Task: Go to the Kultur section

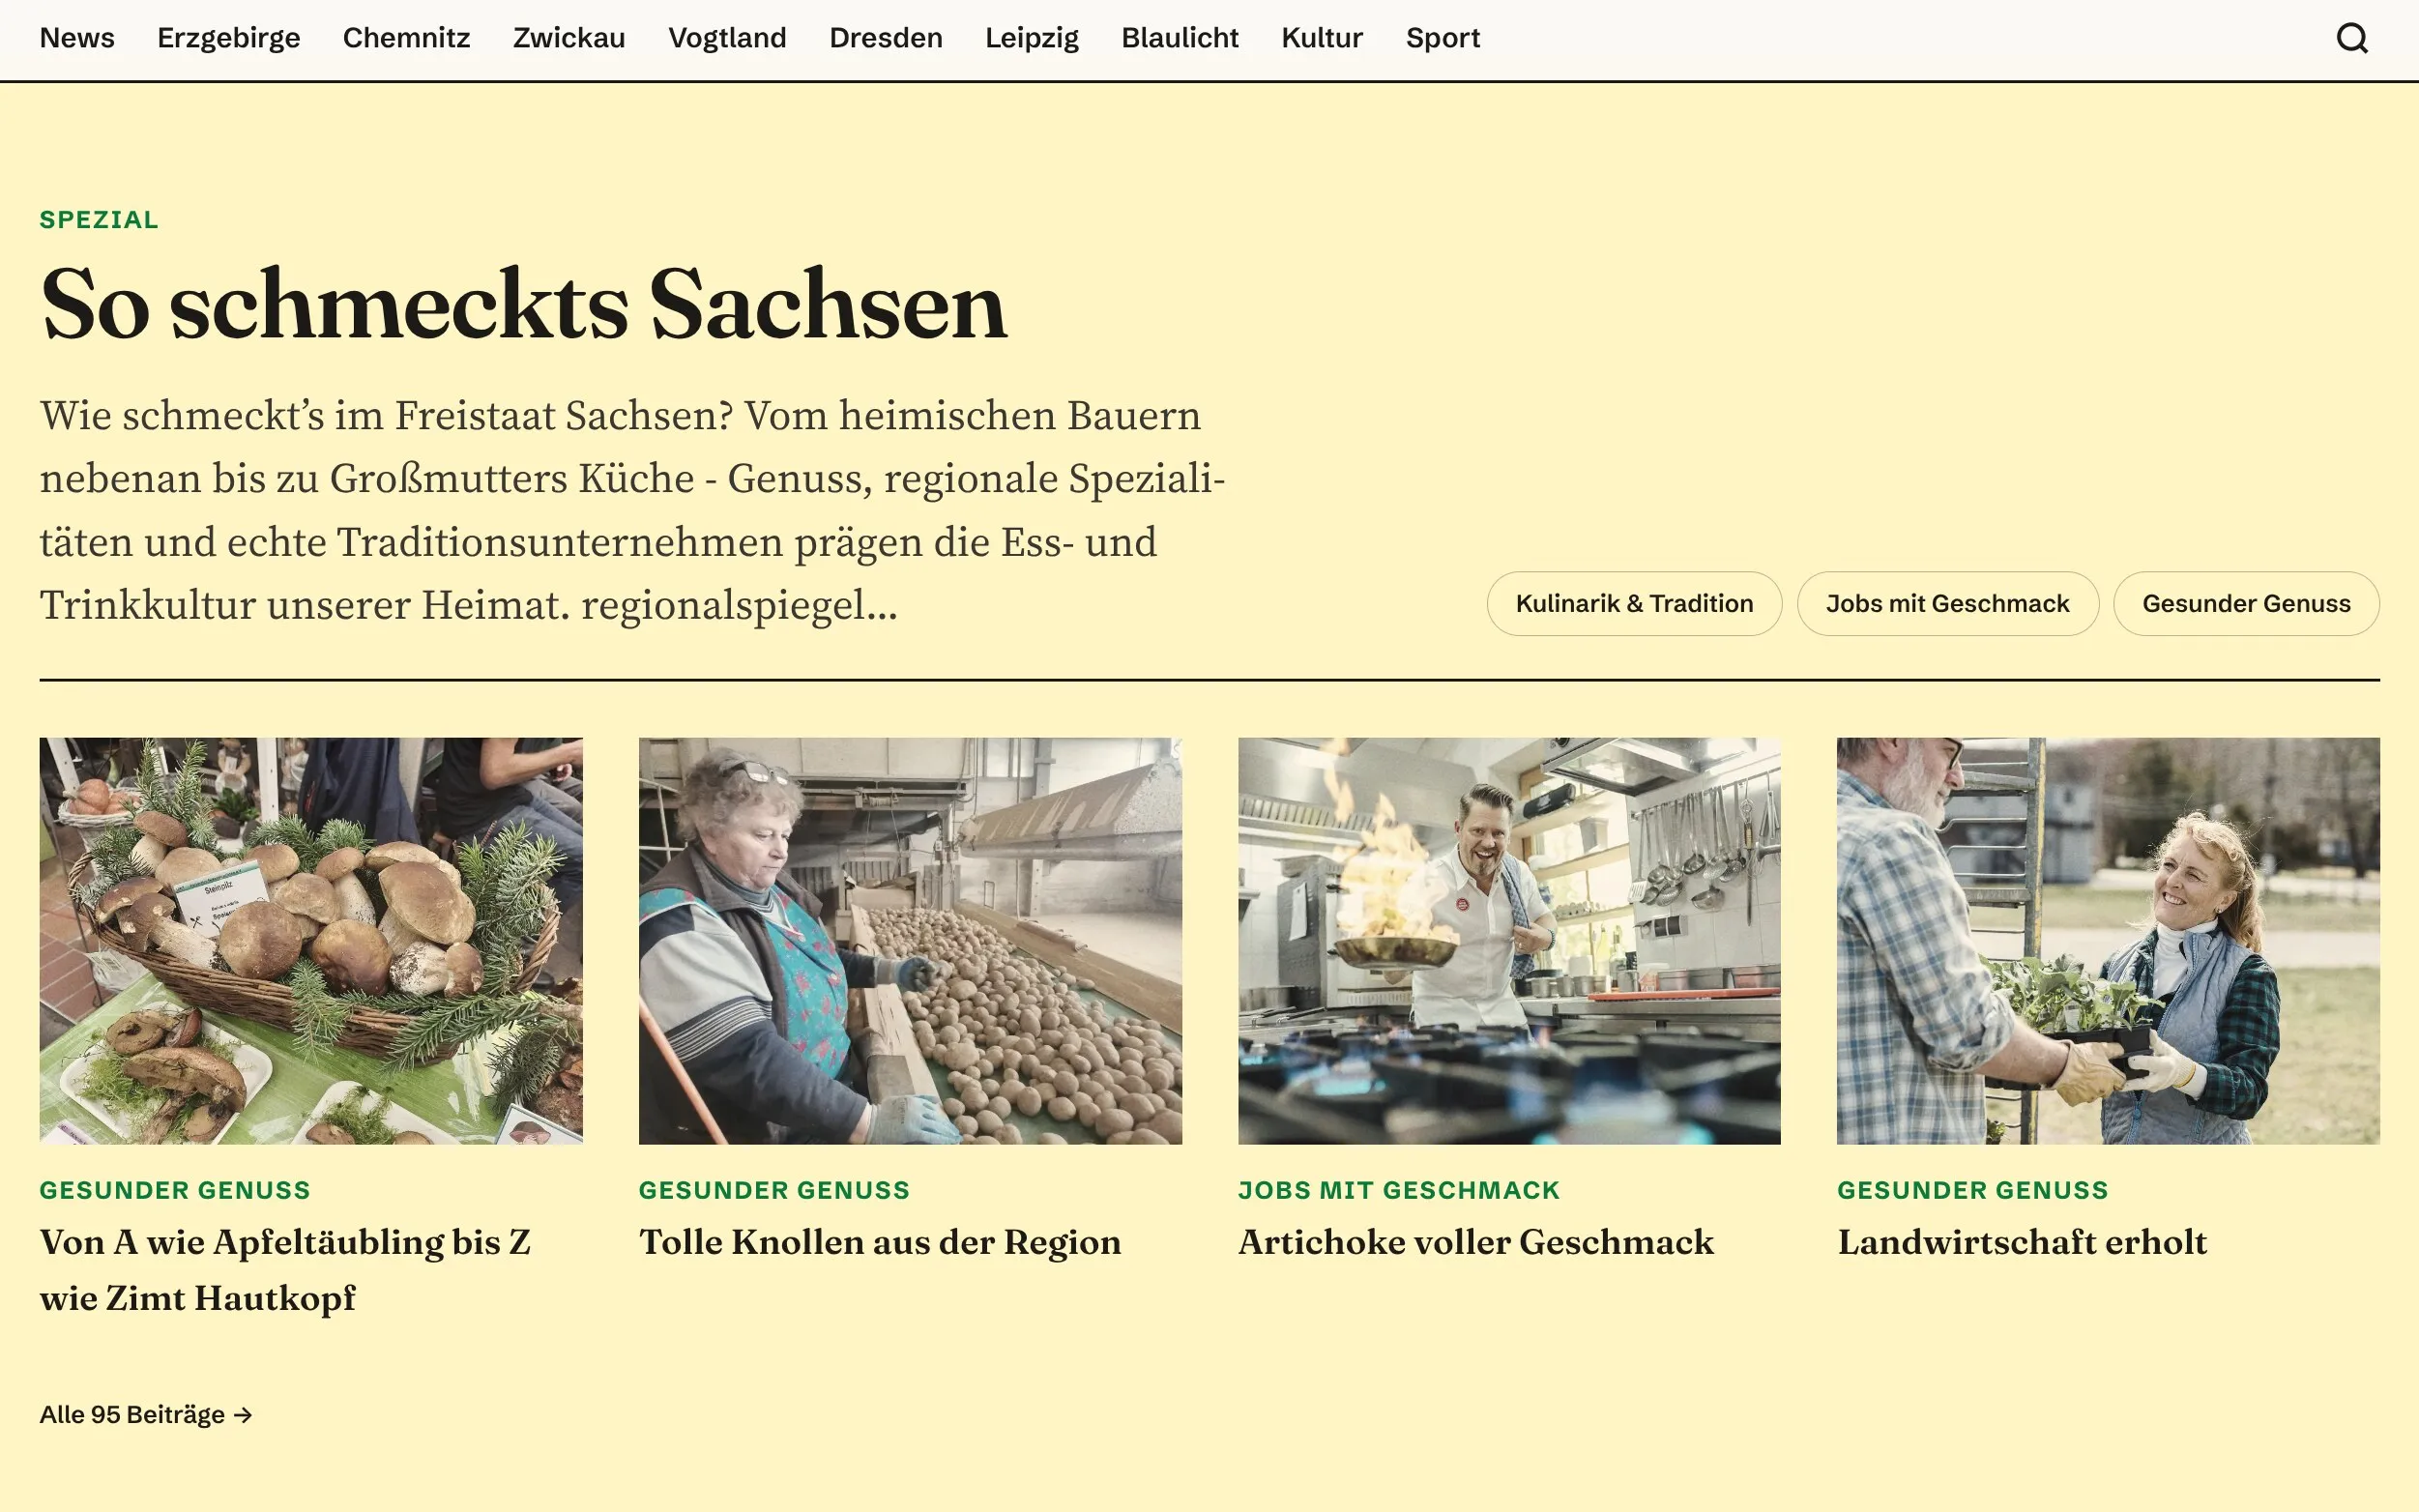Action: point(1322,38)
